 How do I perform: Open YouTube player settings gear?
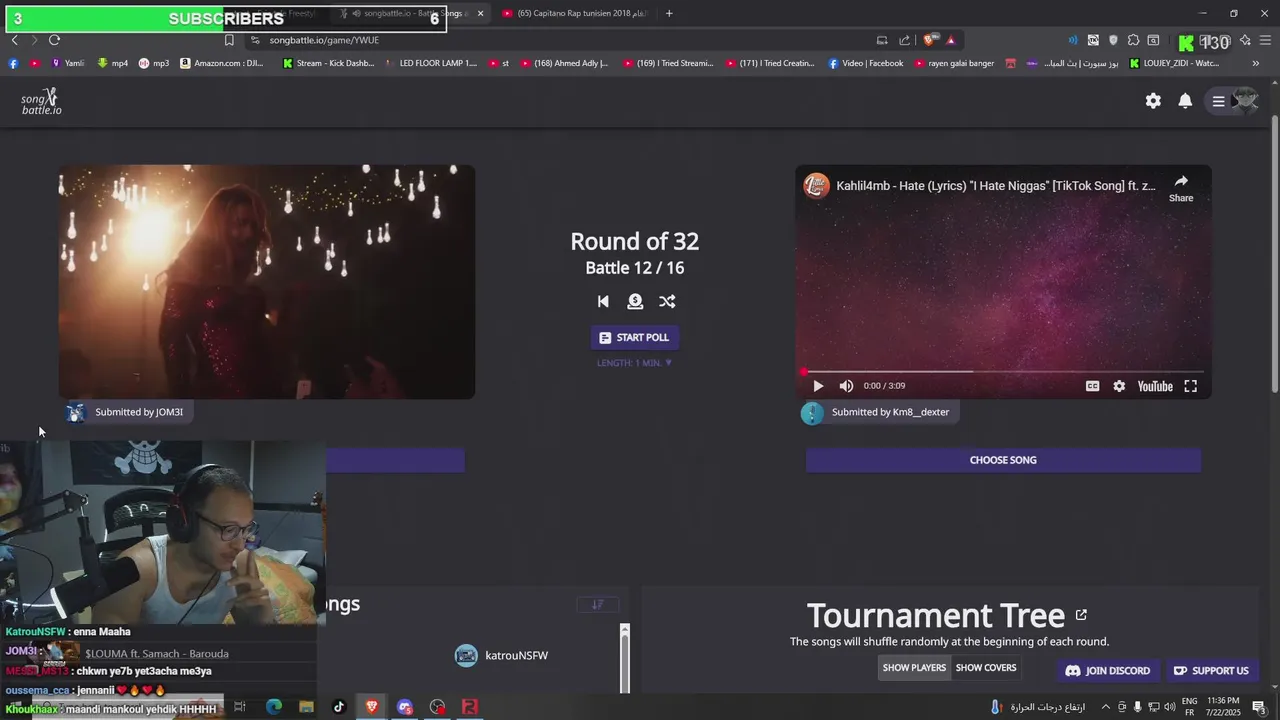point(1119,386)
